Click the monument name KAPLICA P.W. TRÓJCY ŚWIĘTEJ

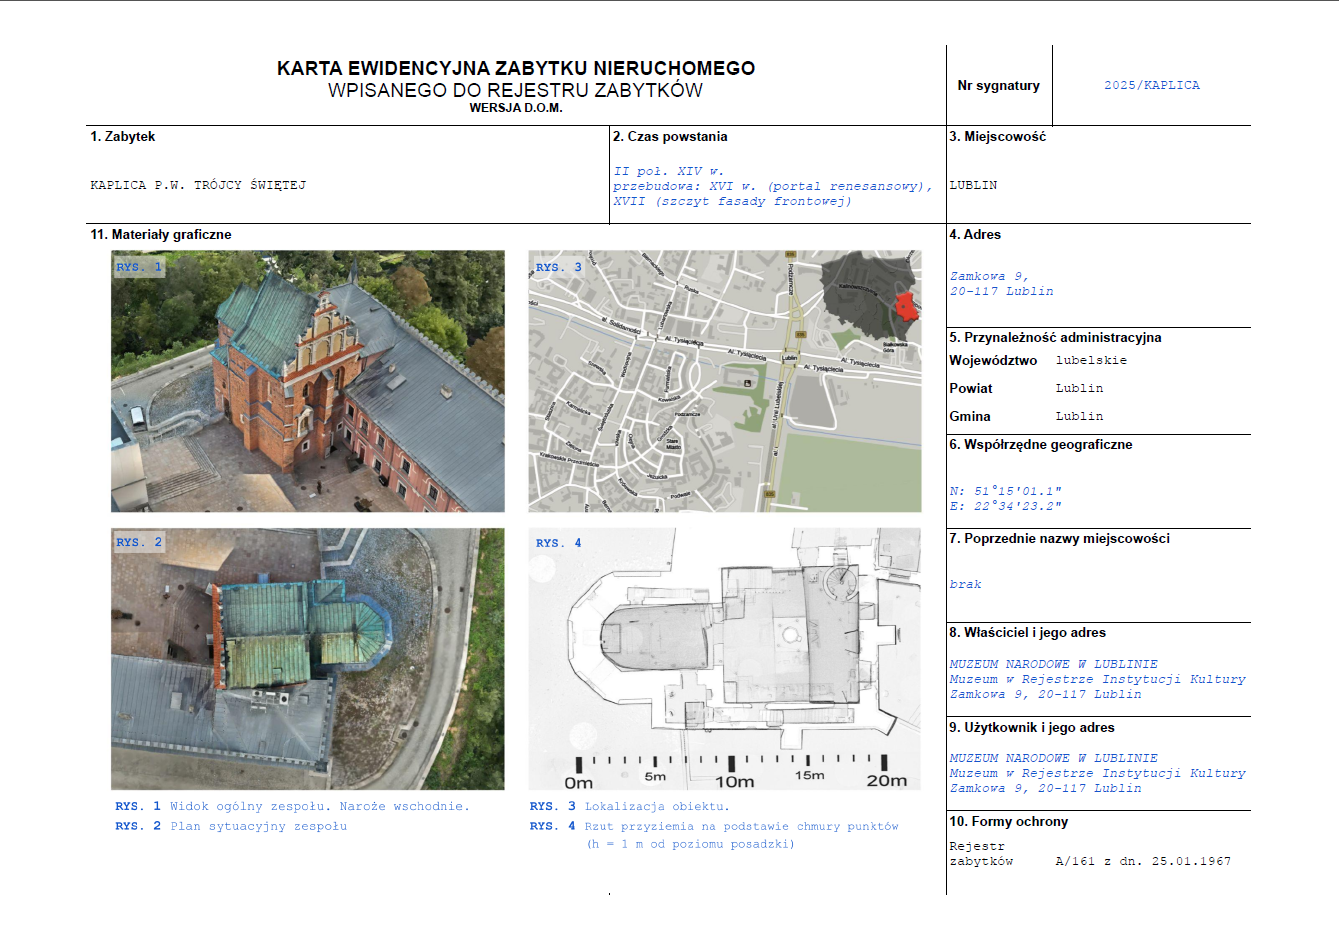click(198, 185)
